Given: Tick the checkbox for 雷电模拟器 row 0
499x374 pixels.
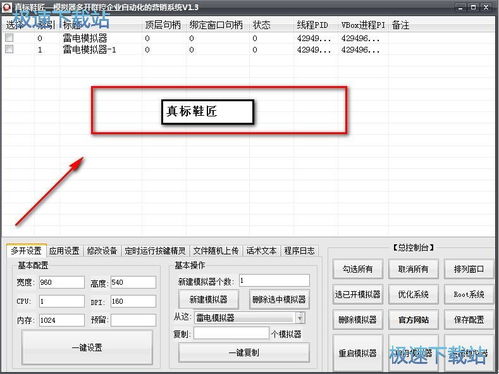Looking at the screenshot, I should 9,38.
